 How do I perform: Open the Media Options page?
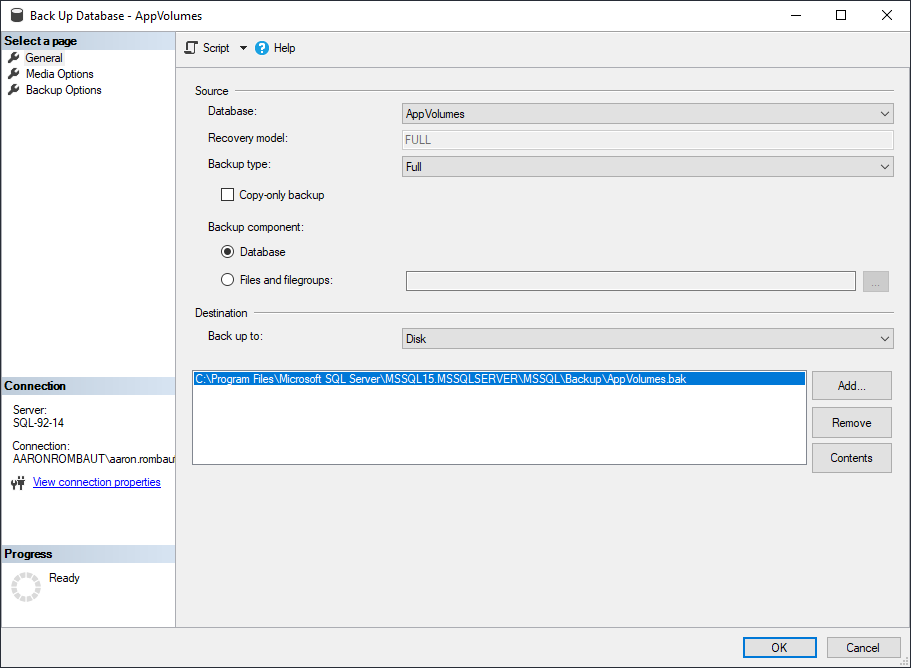(x=59, y=74)
